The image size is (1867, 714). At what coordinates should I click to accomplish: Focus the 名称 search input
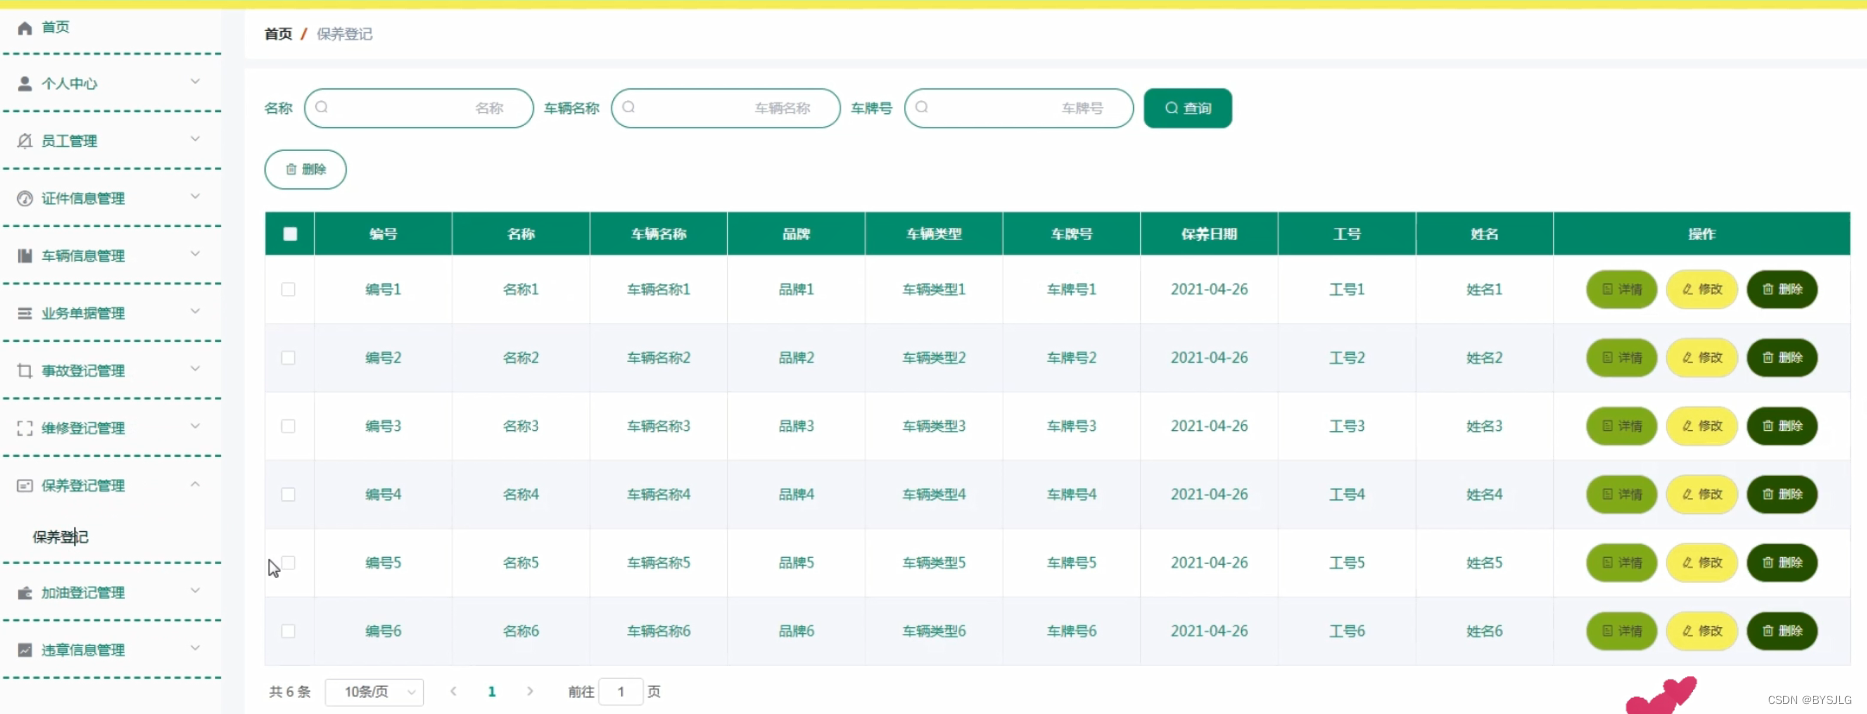pos(419,108)
